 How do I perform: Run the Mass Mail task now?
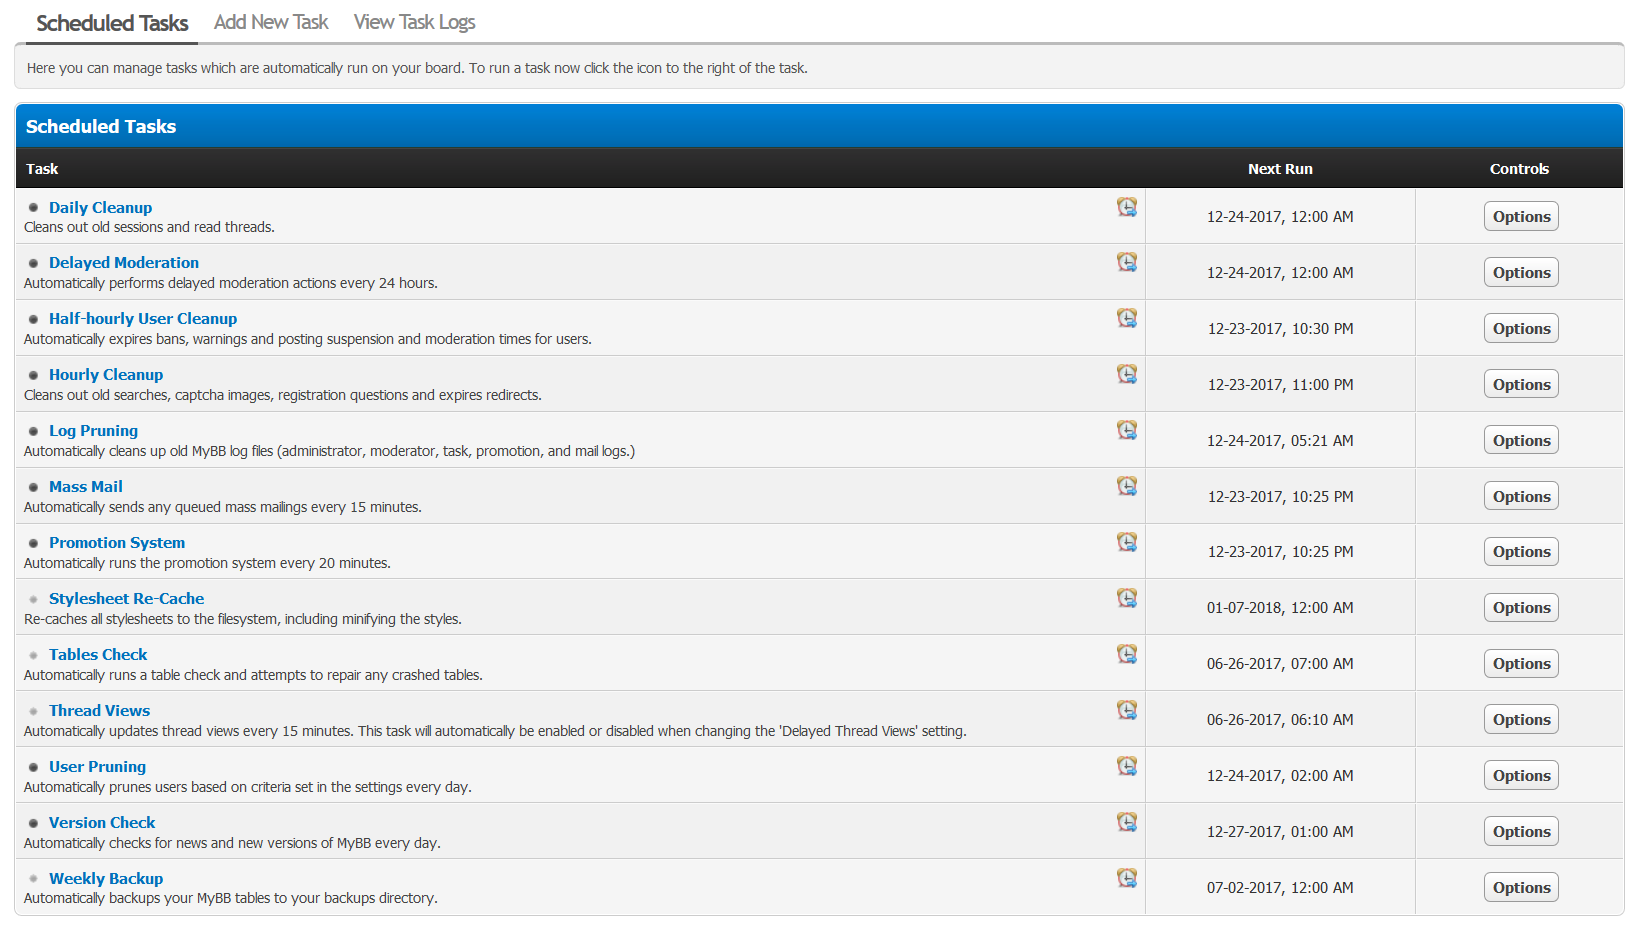pos(1127,486)
